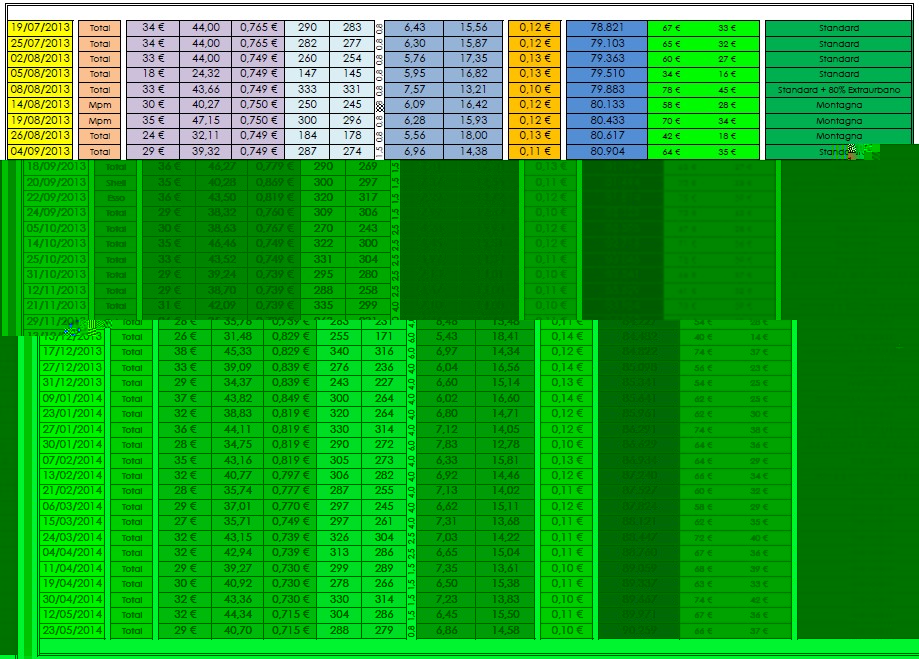
Task: Select the date cell 19/07/2013
Action: [x=40, y=28]
